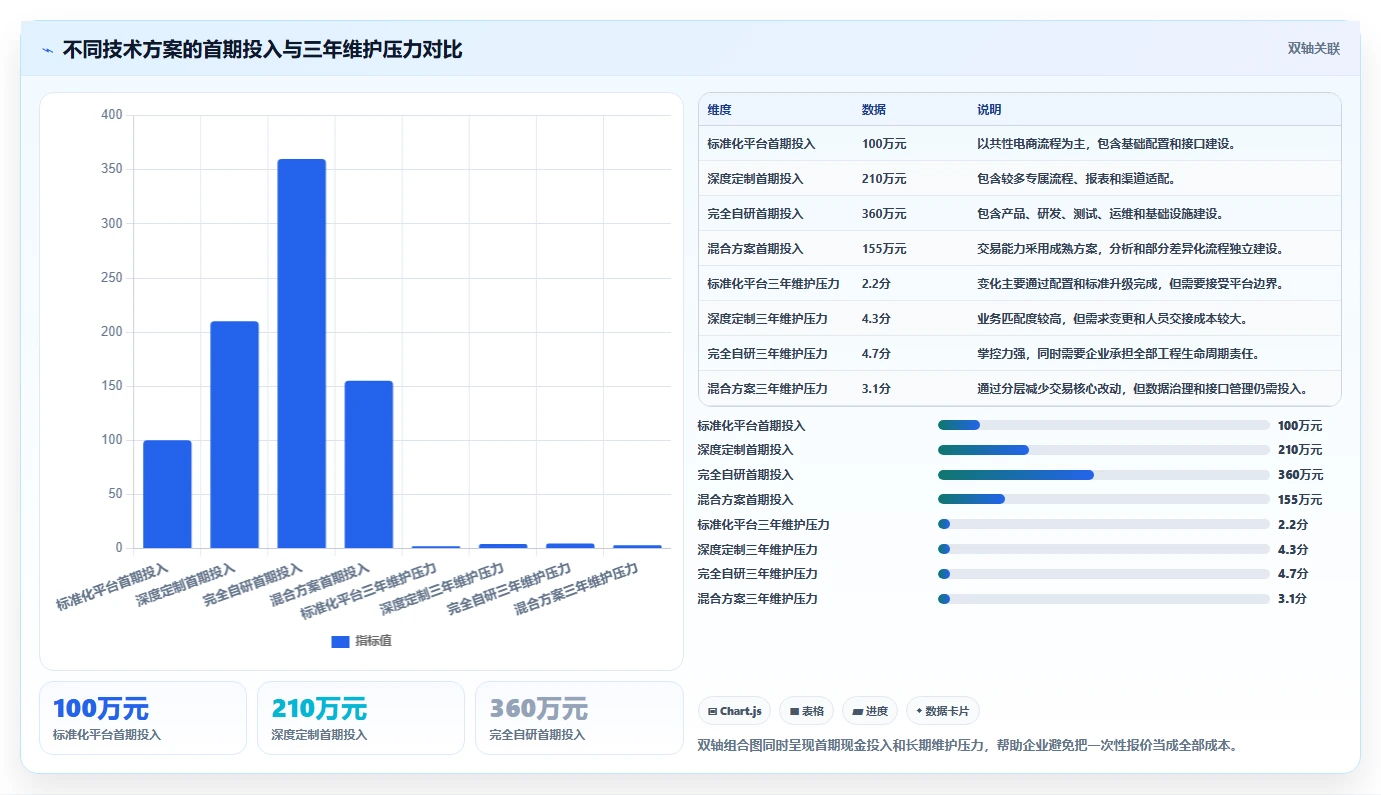This screenshot has width=1381, height=795.
Task: Click the progress bar for 完全自研首期投入
Action: tap(1104, 475)
